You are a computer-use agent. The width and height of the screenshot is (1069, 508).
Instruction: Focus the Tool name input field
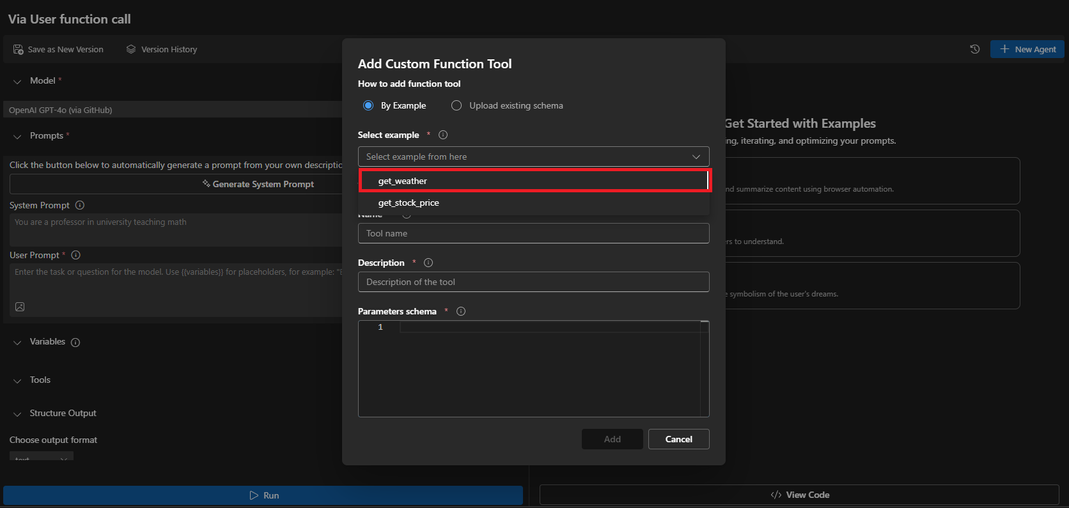534,233
